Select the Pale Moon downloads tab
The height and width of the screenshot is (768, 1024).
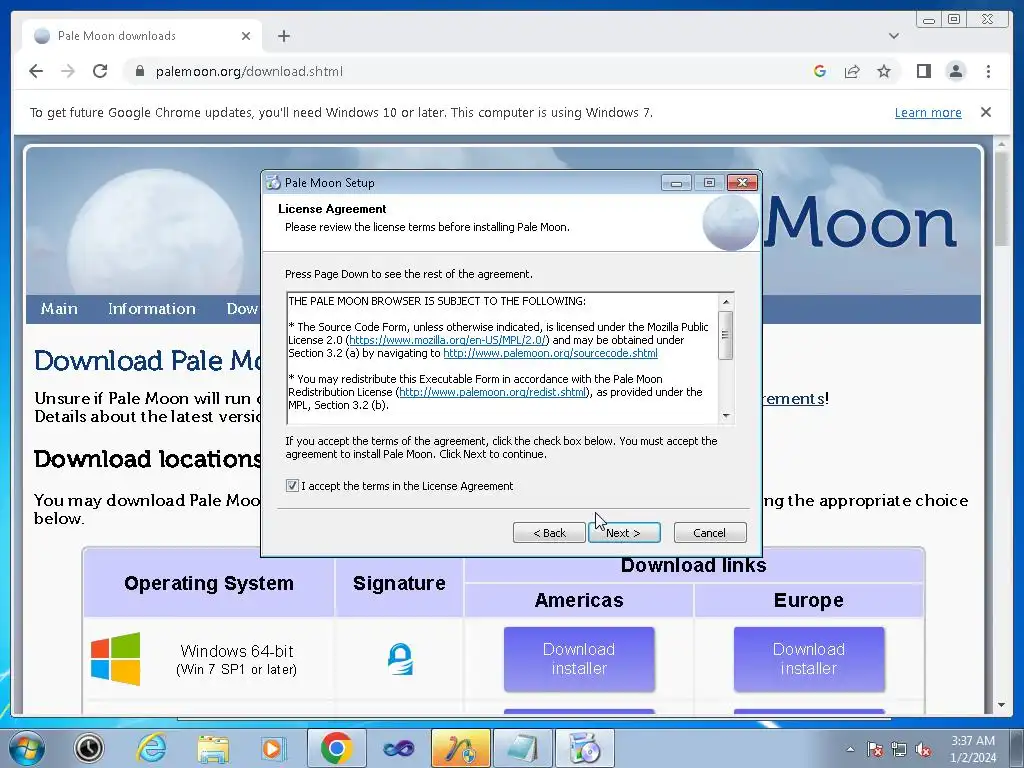tap(142, 36)
